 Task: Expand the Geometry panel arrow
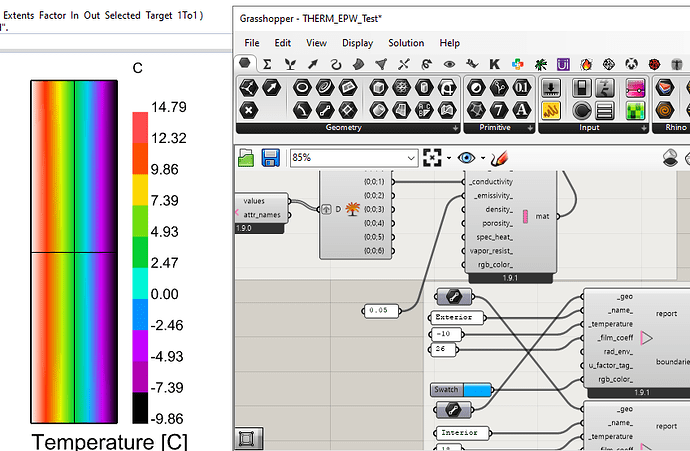point(456,129)
